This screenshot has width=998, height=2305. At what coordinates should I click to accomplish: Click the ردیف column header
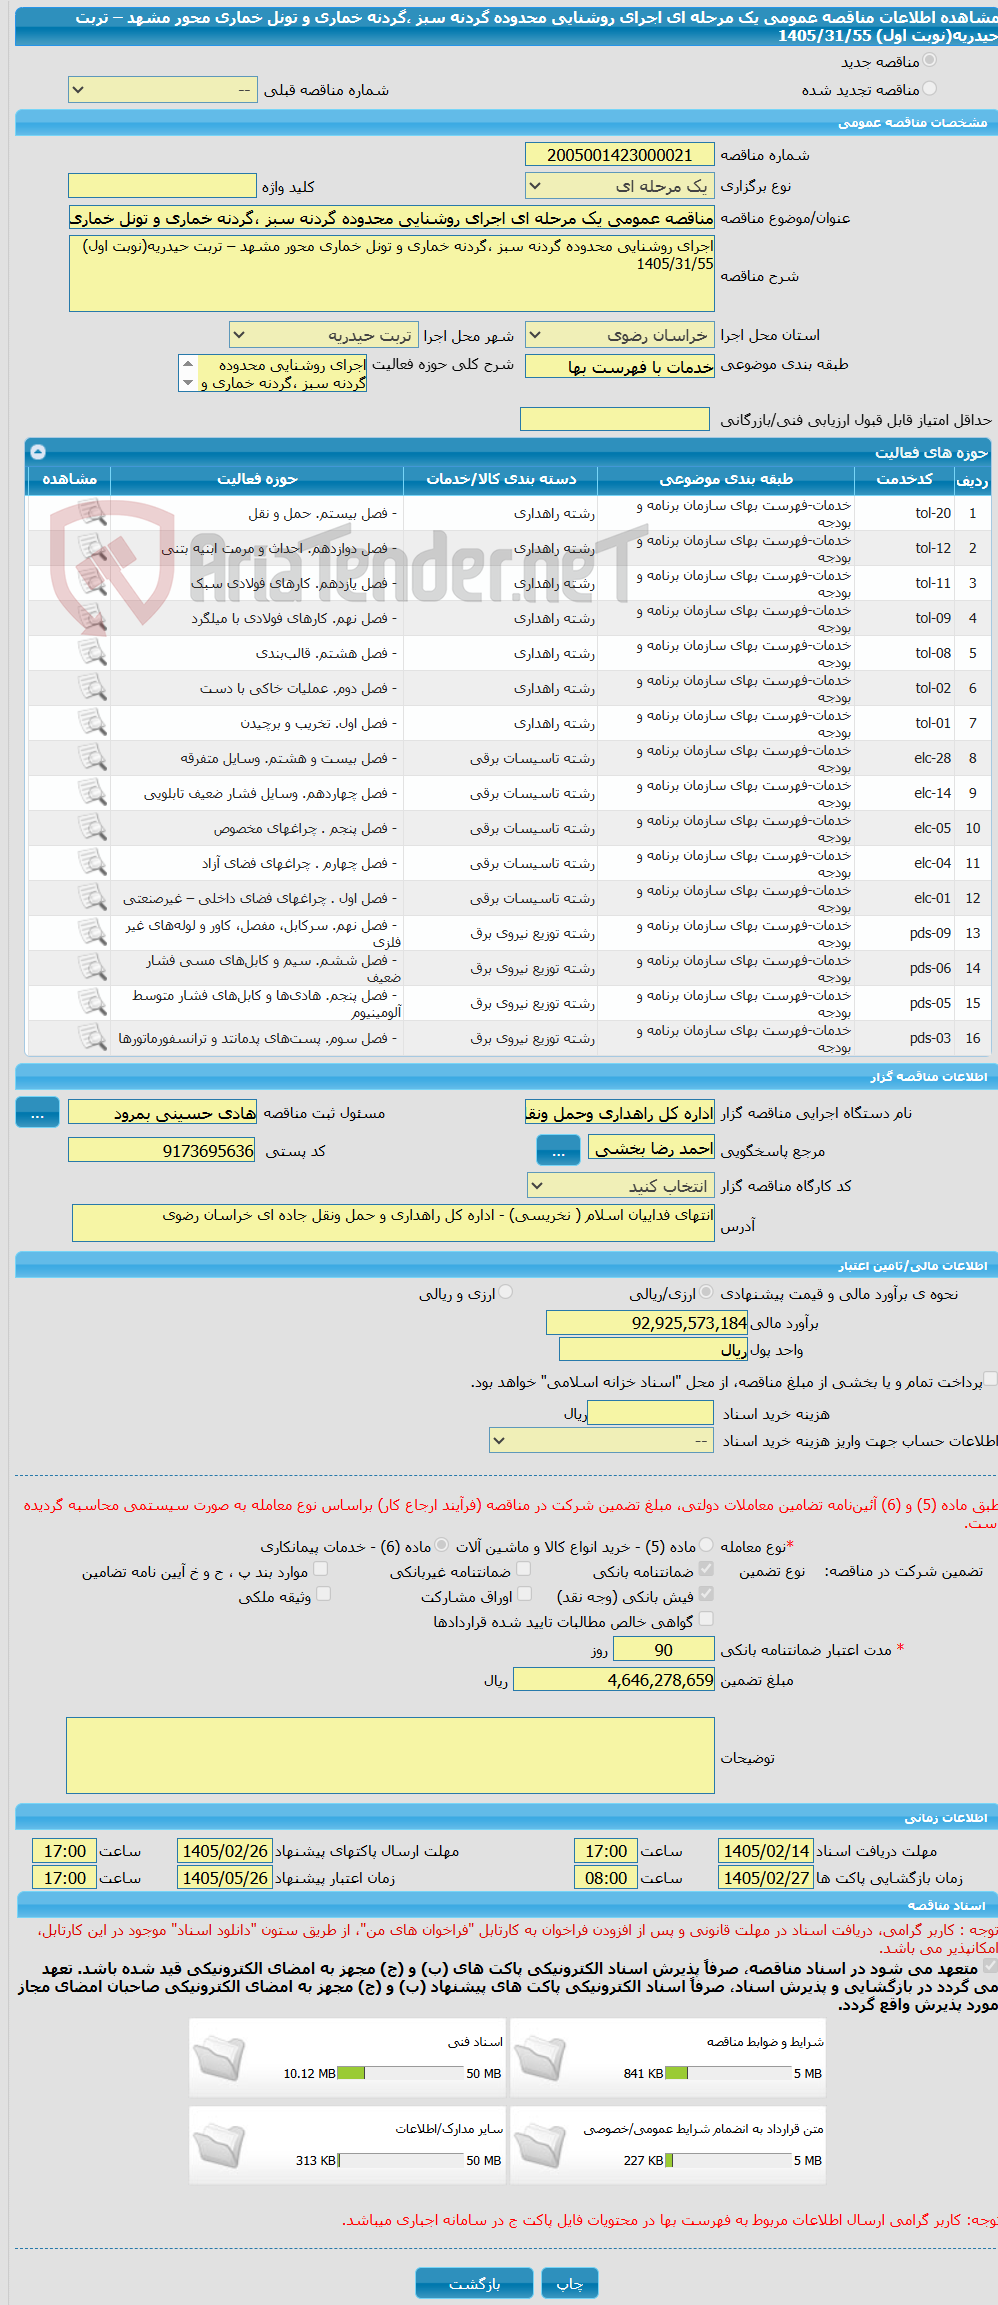pyautogui.click(x=972, y=479)
